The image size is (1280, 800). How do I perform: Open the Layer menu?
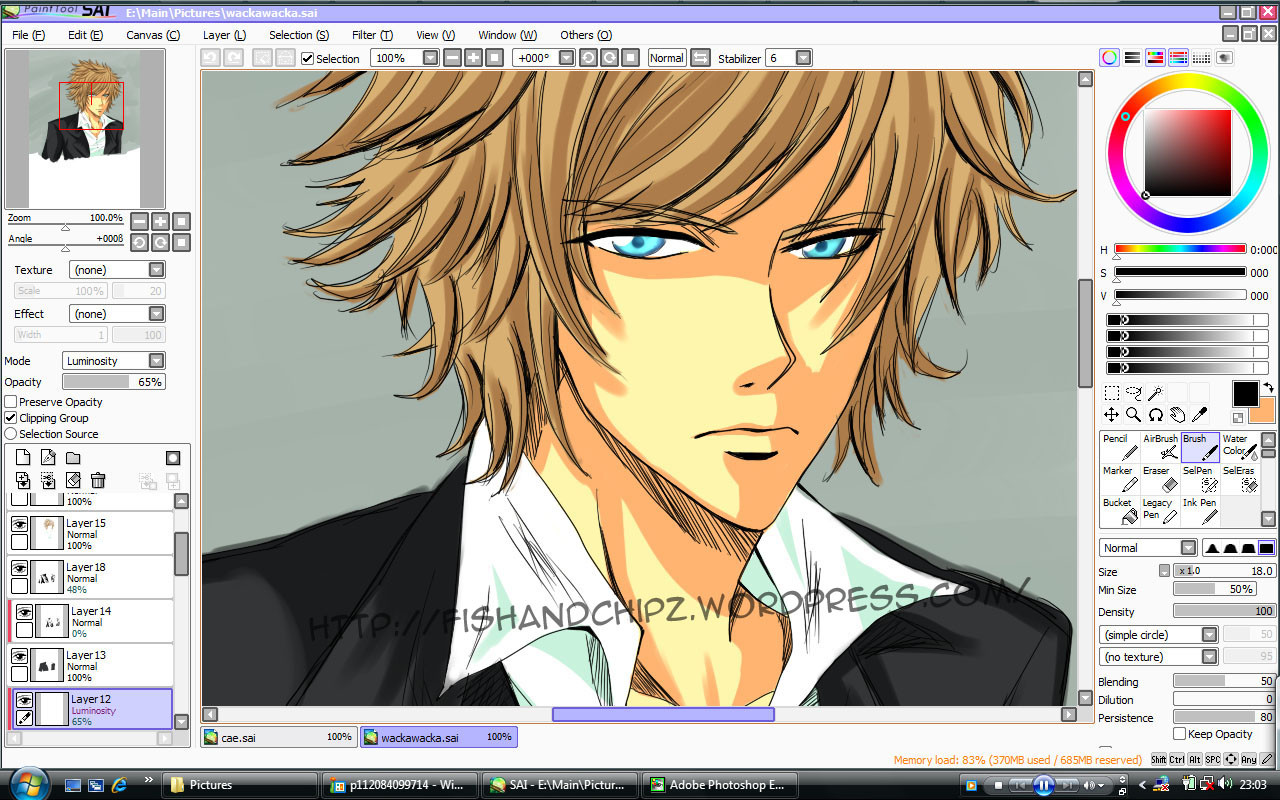pyautogui.click(x=224, y=35)
